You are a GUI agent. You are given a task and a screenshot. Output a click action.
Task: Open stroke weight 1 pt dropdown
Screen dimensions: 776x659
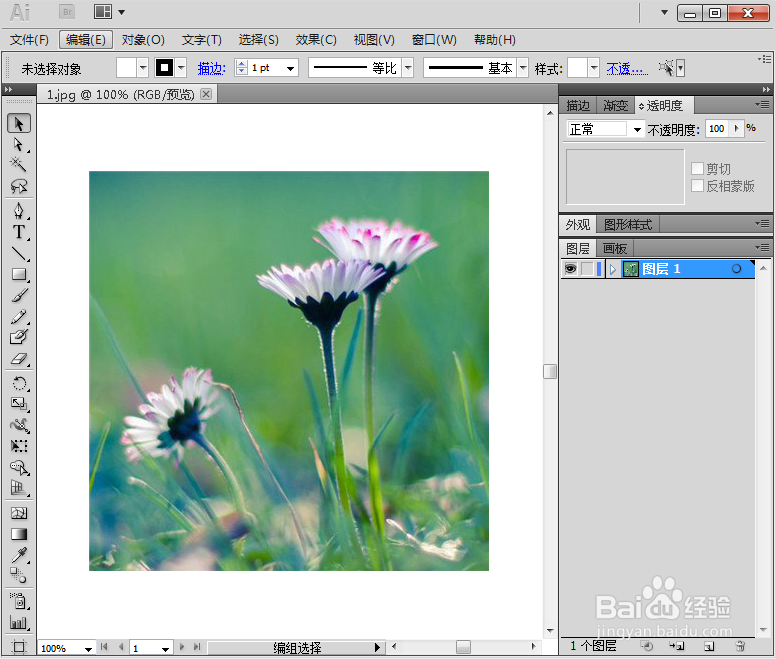pos(291,68)
